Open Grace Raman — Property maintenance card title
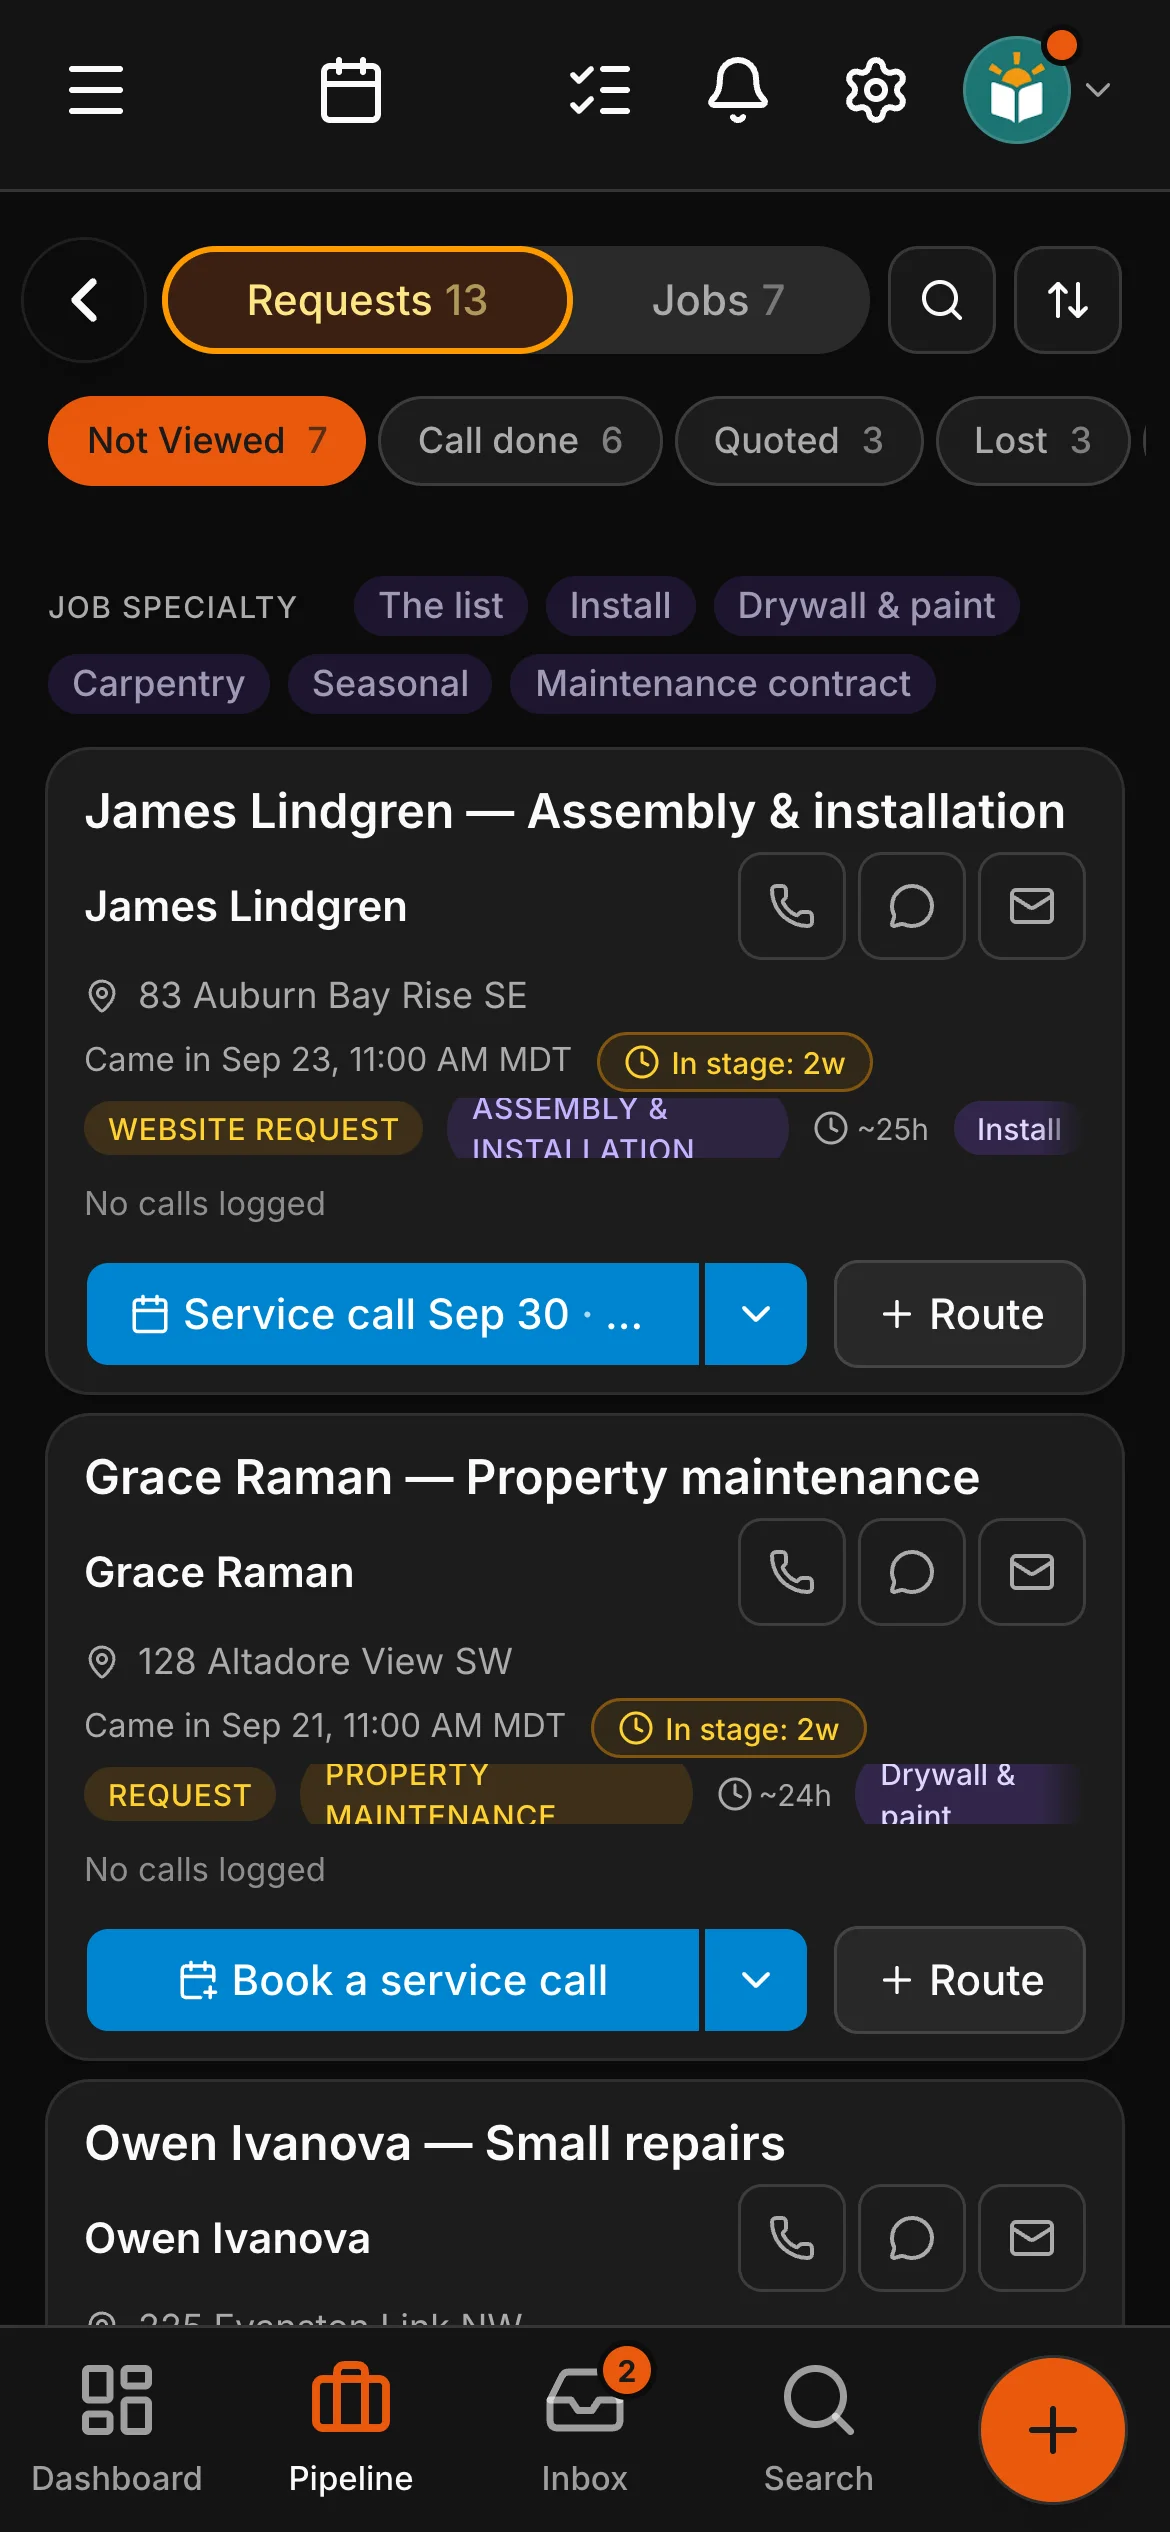 (x=532, y=1477)
